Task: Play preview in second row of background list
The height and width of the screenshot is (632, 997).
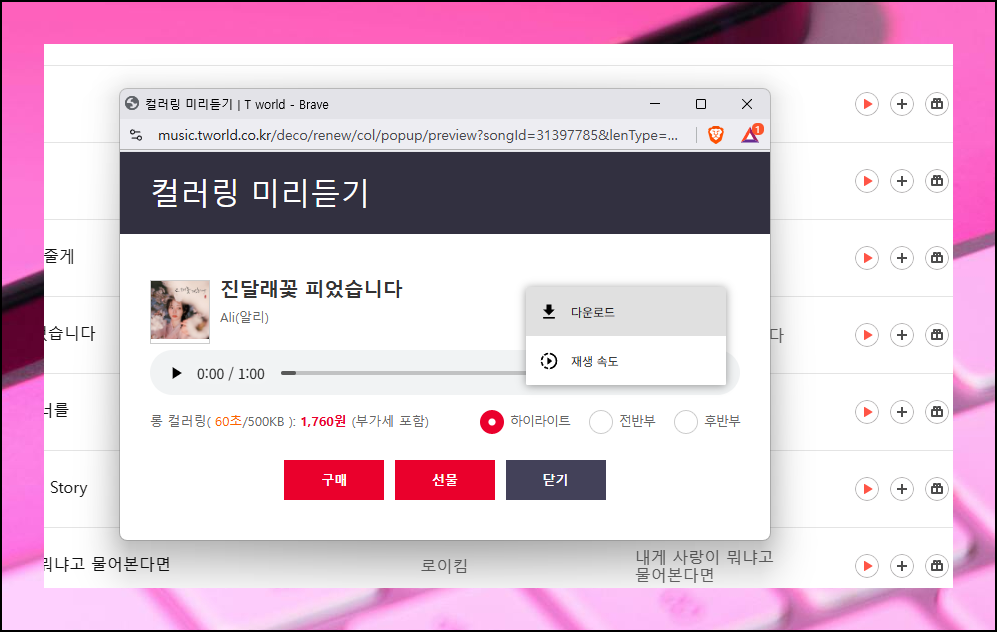Action: [x=867, y=181]
